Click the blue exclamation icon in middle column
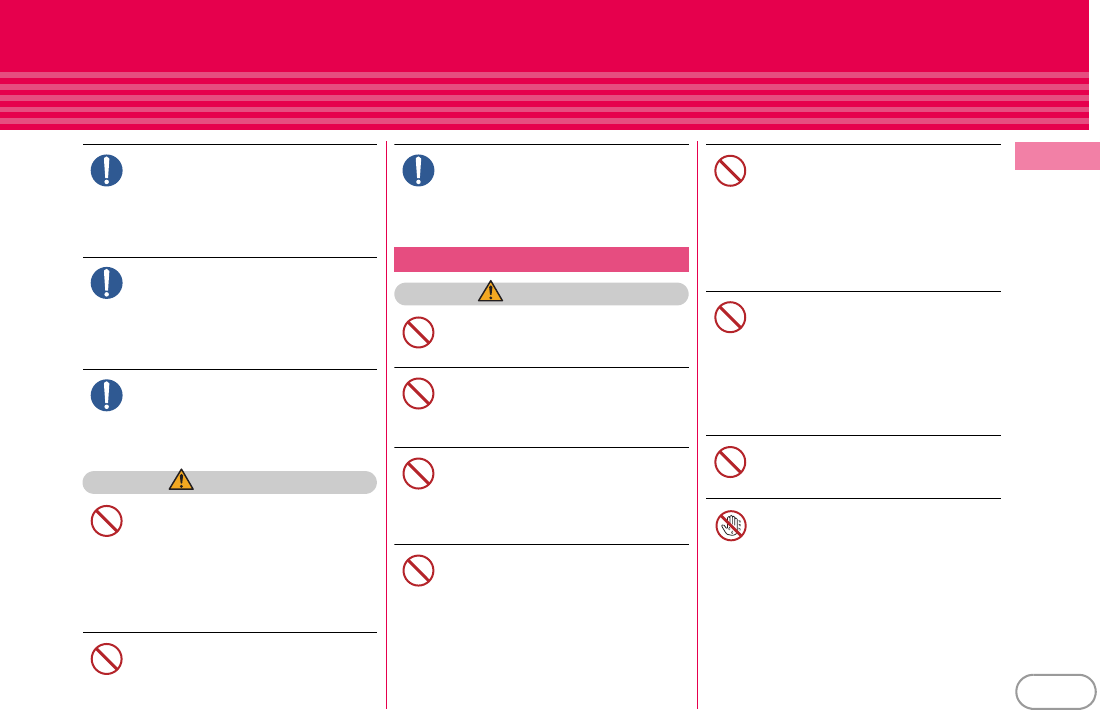Viewport: 1100px width, 710px height. click(x=418, y=170)
